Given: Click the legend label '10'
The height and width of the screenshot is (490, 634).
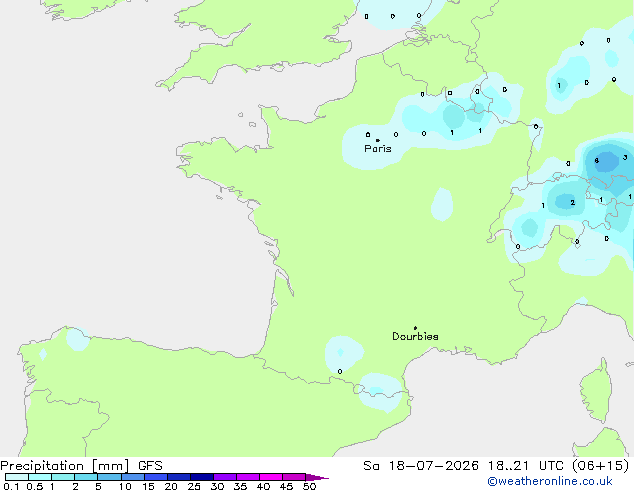Looking at the screenshot, I should click(x=125, y=486).
